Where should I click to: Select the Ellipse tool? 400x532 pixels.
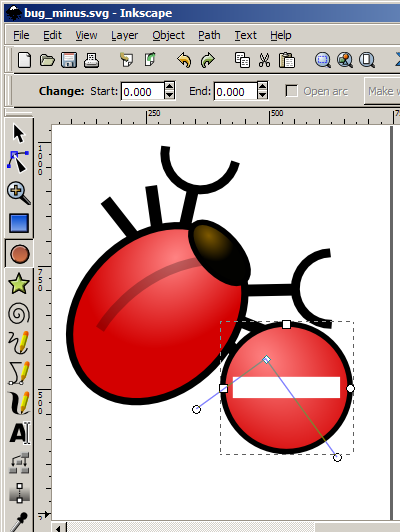pos(20,254)
